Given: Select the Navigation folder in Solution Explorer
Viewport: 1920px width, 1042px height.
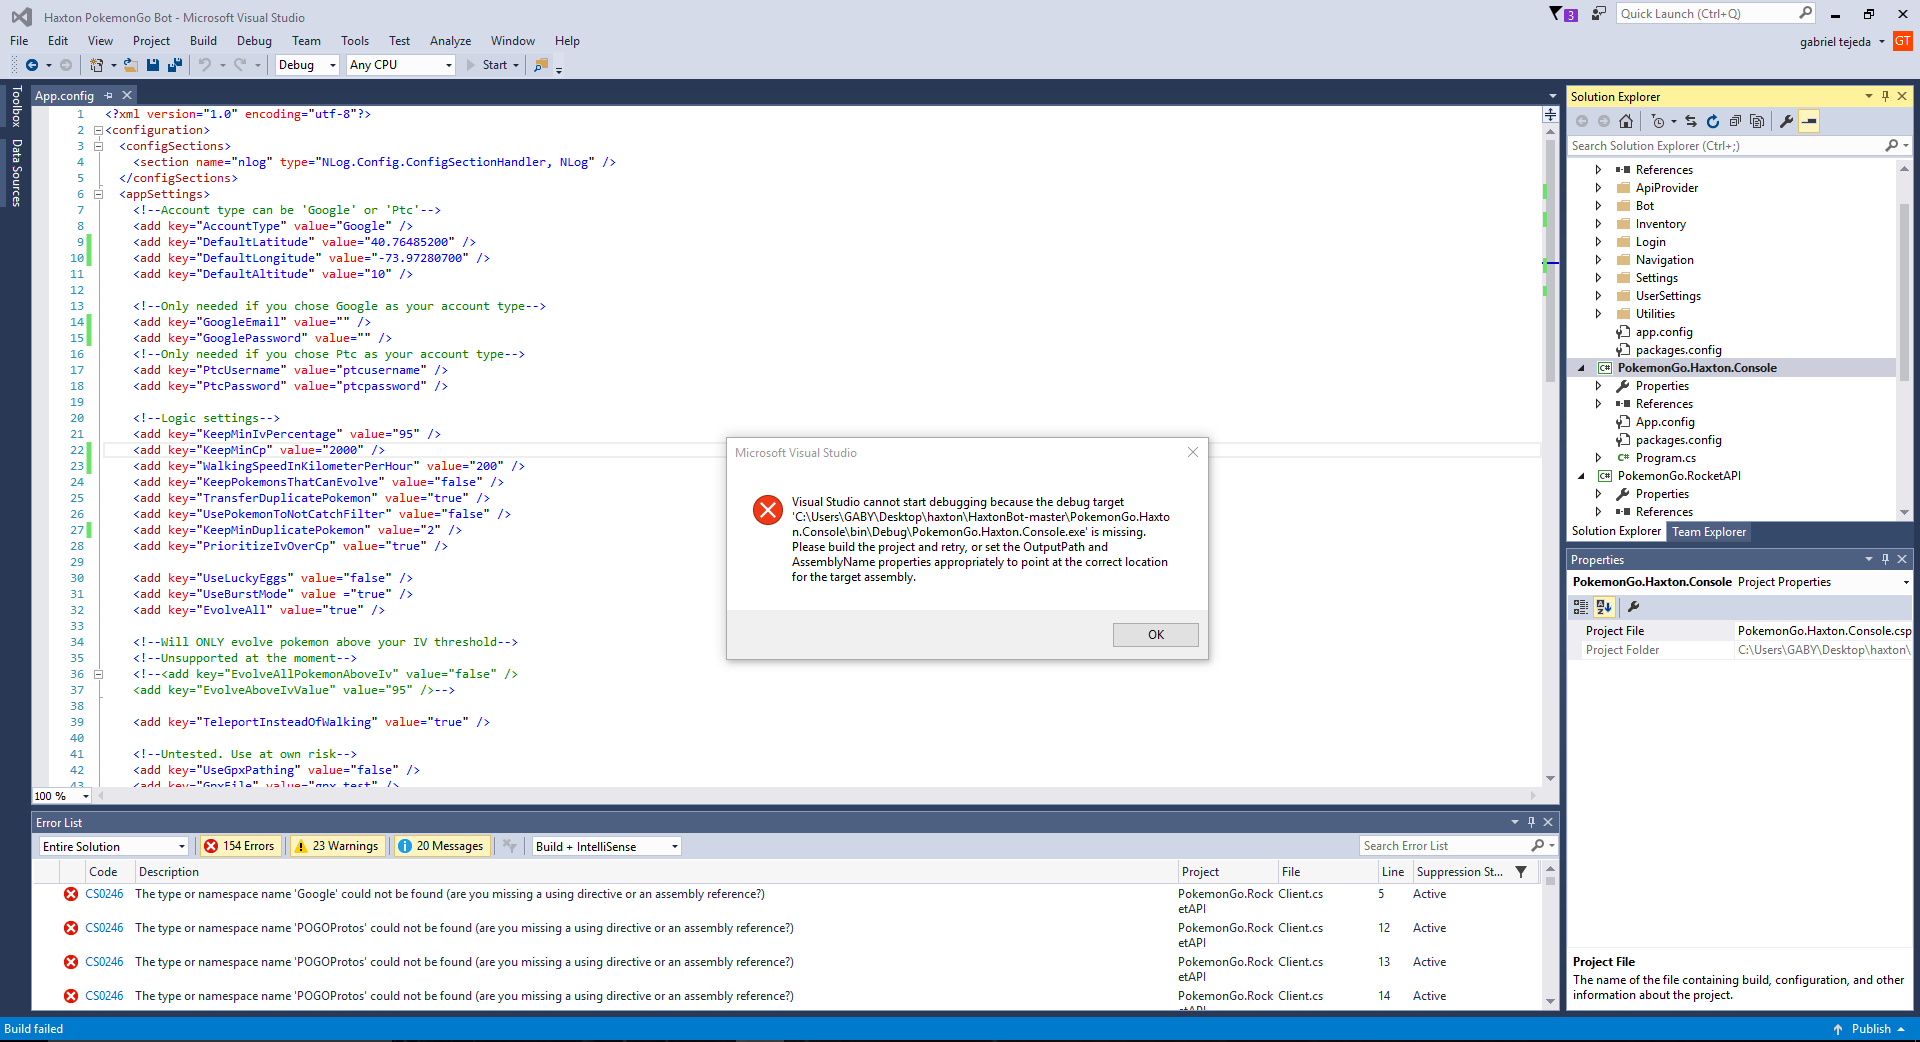Looking at the screenshot, I should (x=1664, y=260).
